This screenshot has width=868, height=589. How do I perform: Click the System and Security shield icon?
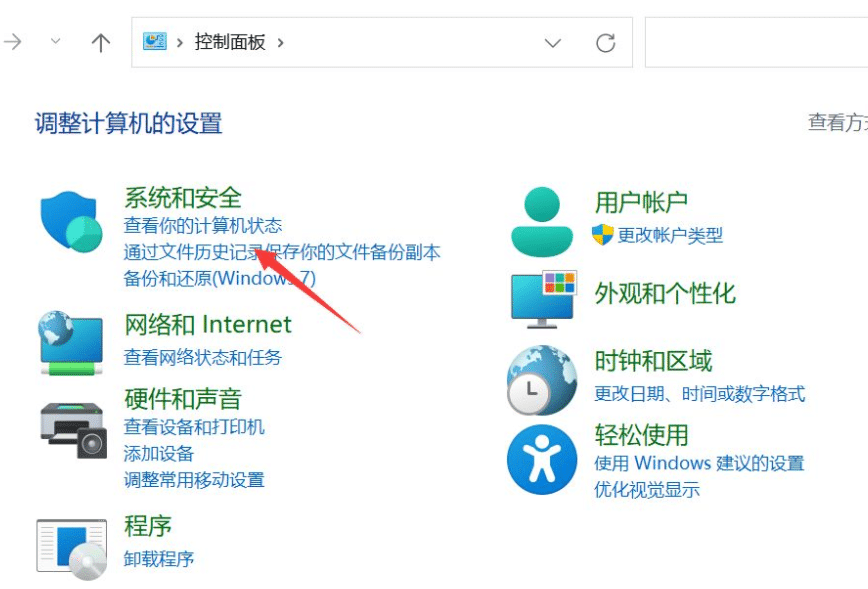[x=70, y=219]
